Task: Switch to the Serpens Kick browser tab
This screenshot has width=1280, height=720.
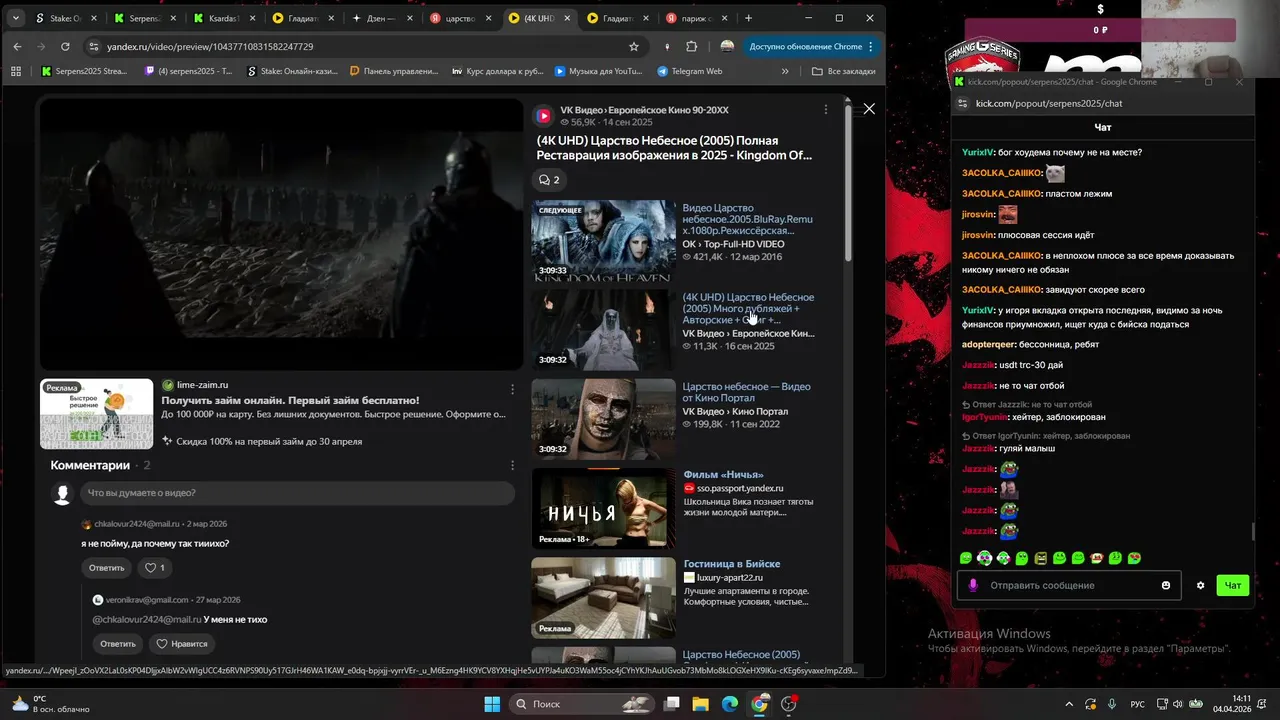Action: click(146, 18)
